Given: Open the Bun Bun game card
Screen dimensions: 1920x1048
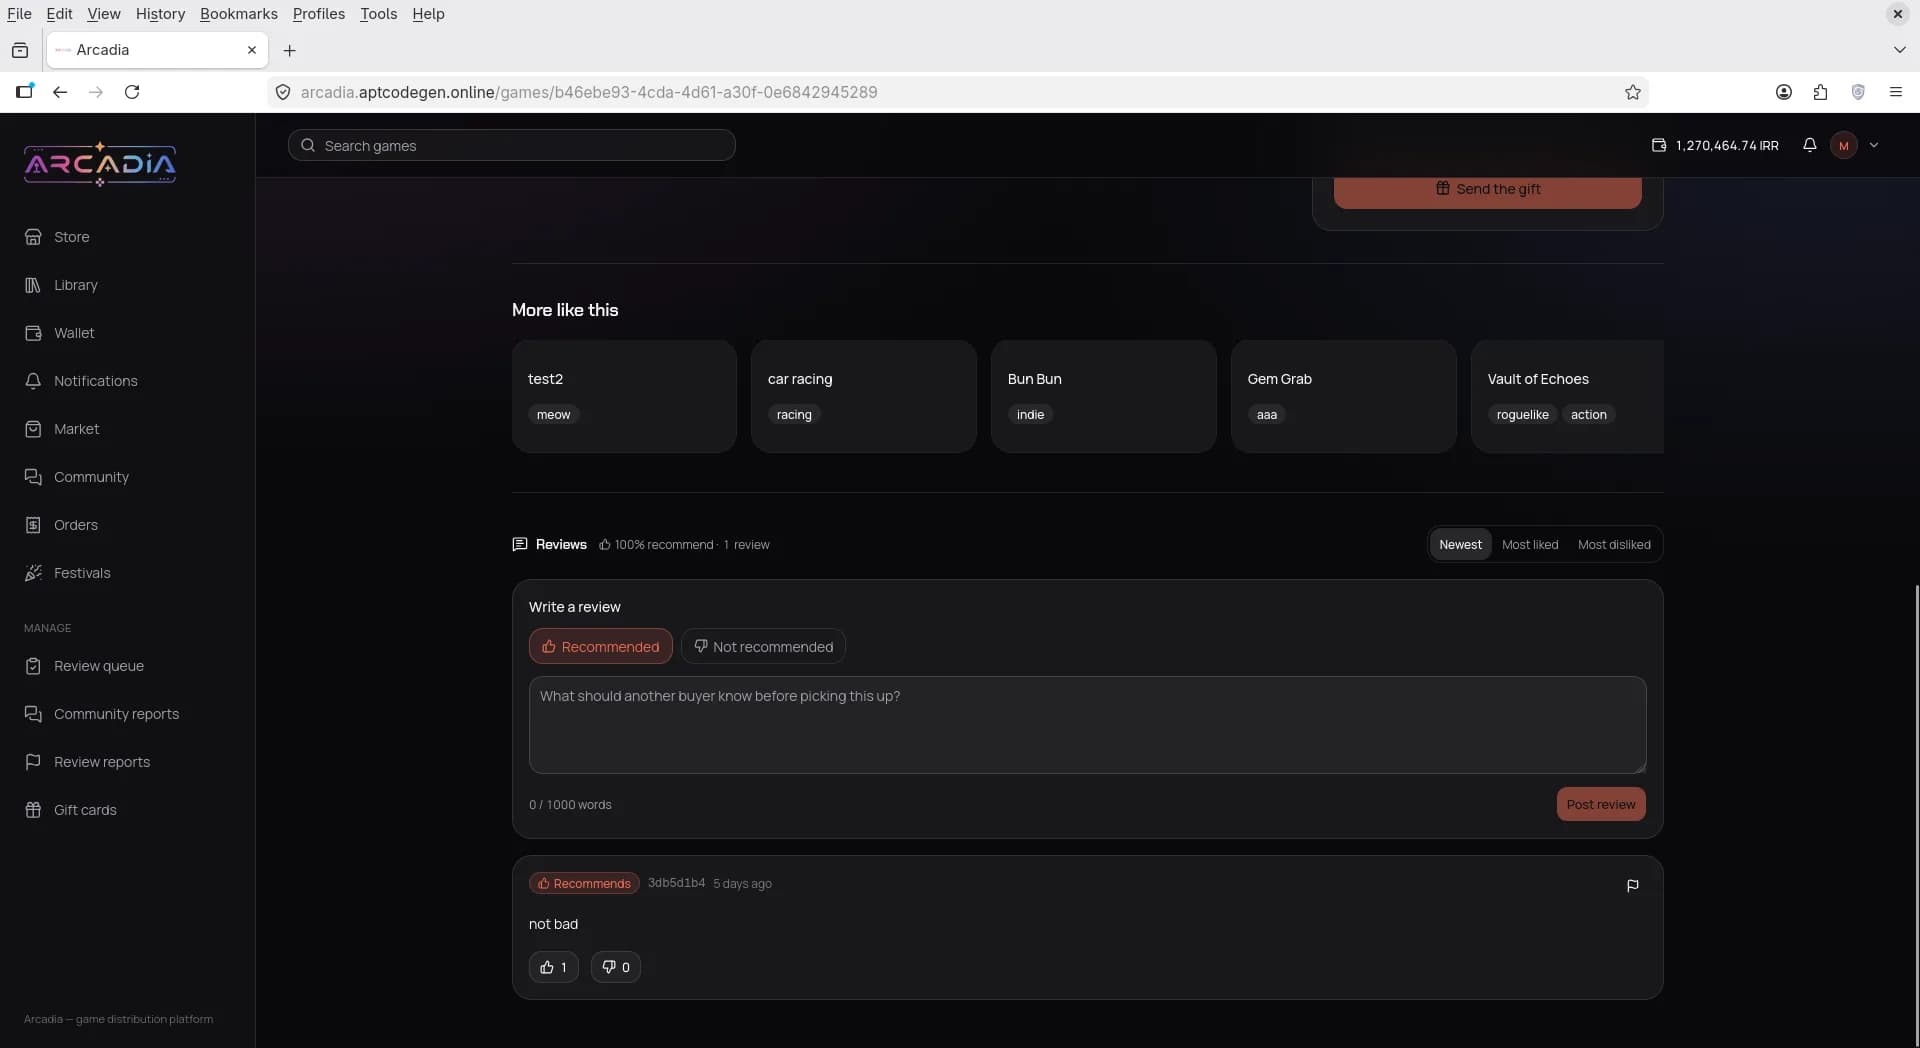Looking at the screenshot, I should click(x=1104, y=397).
